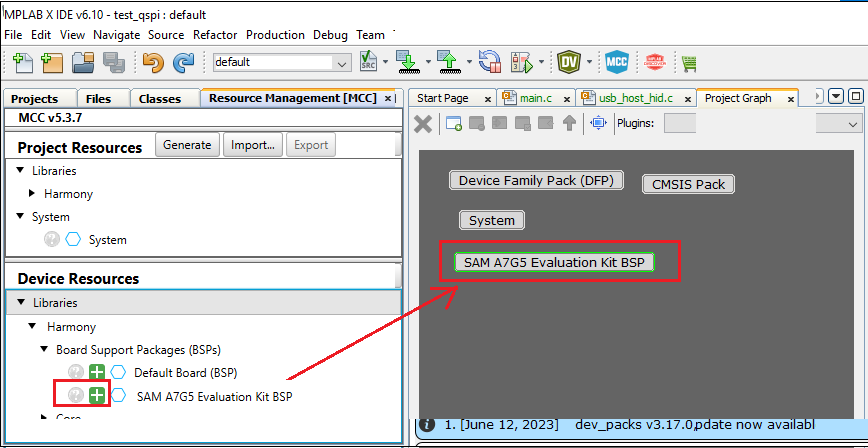
Task: Click the Debug Project icon
Action: pos(521,61)
